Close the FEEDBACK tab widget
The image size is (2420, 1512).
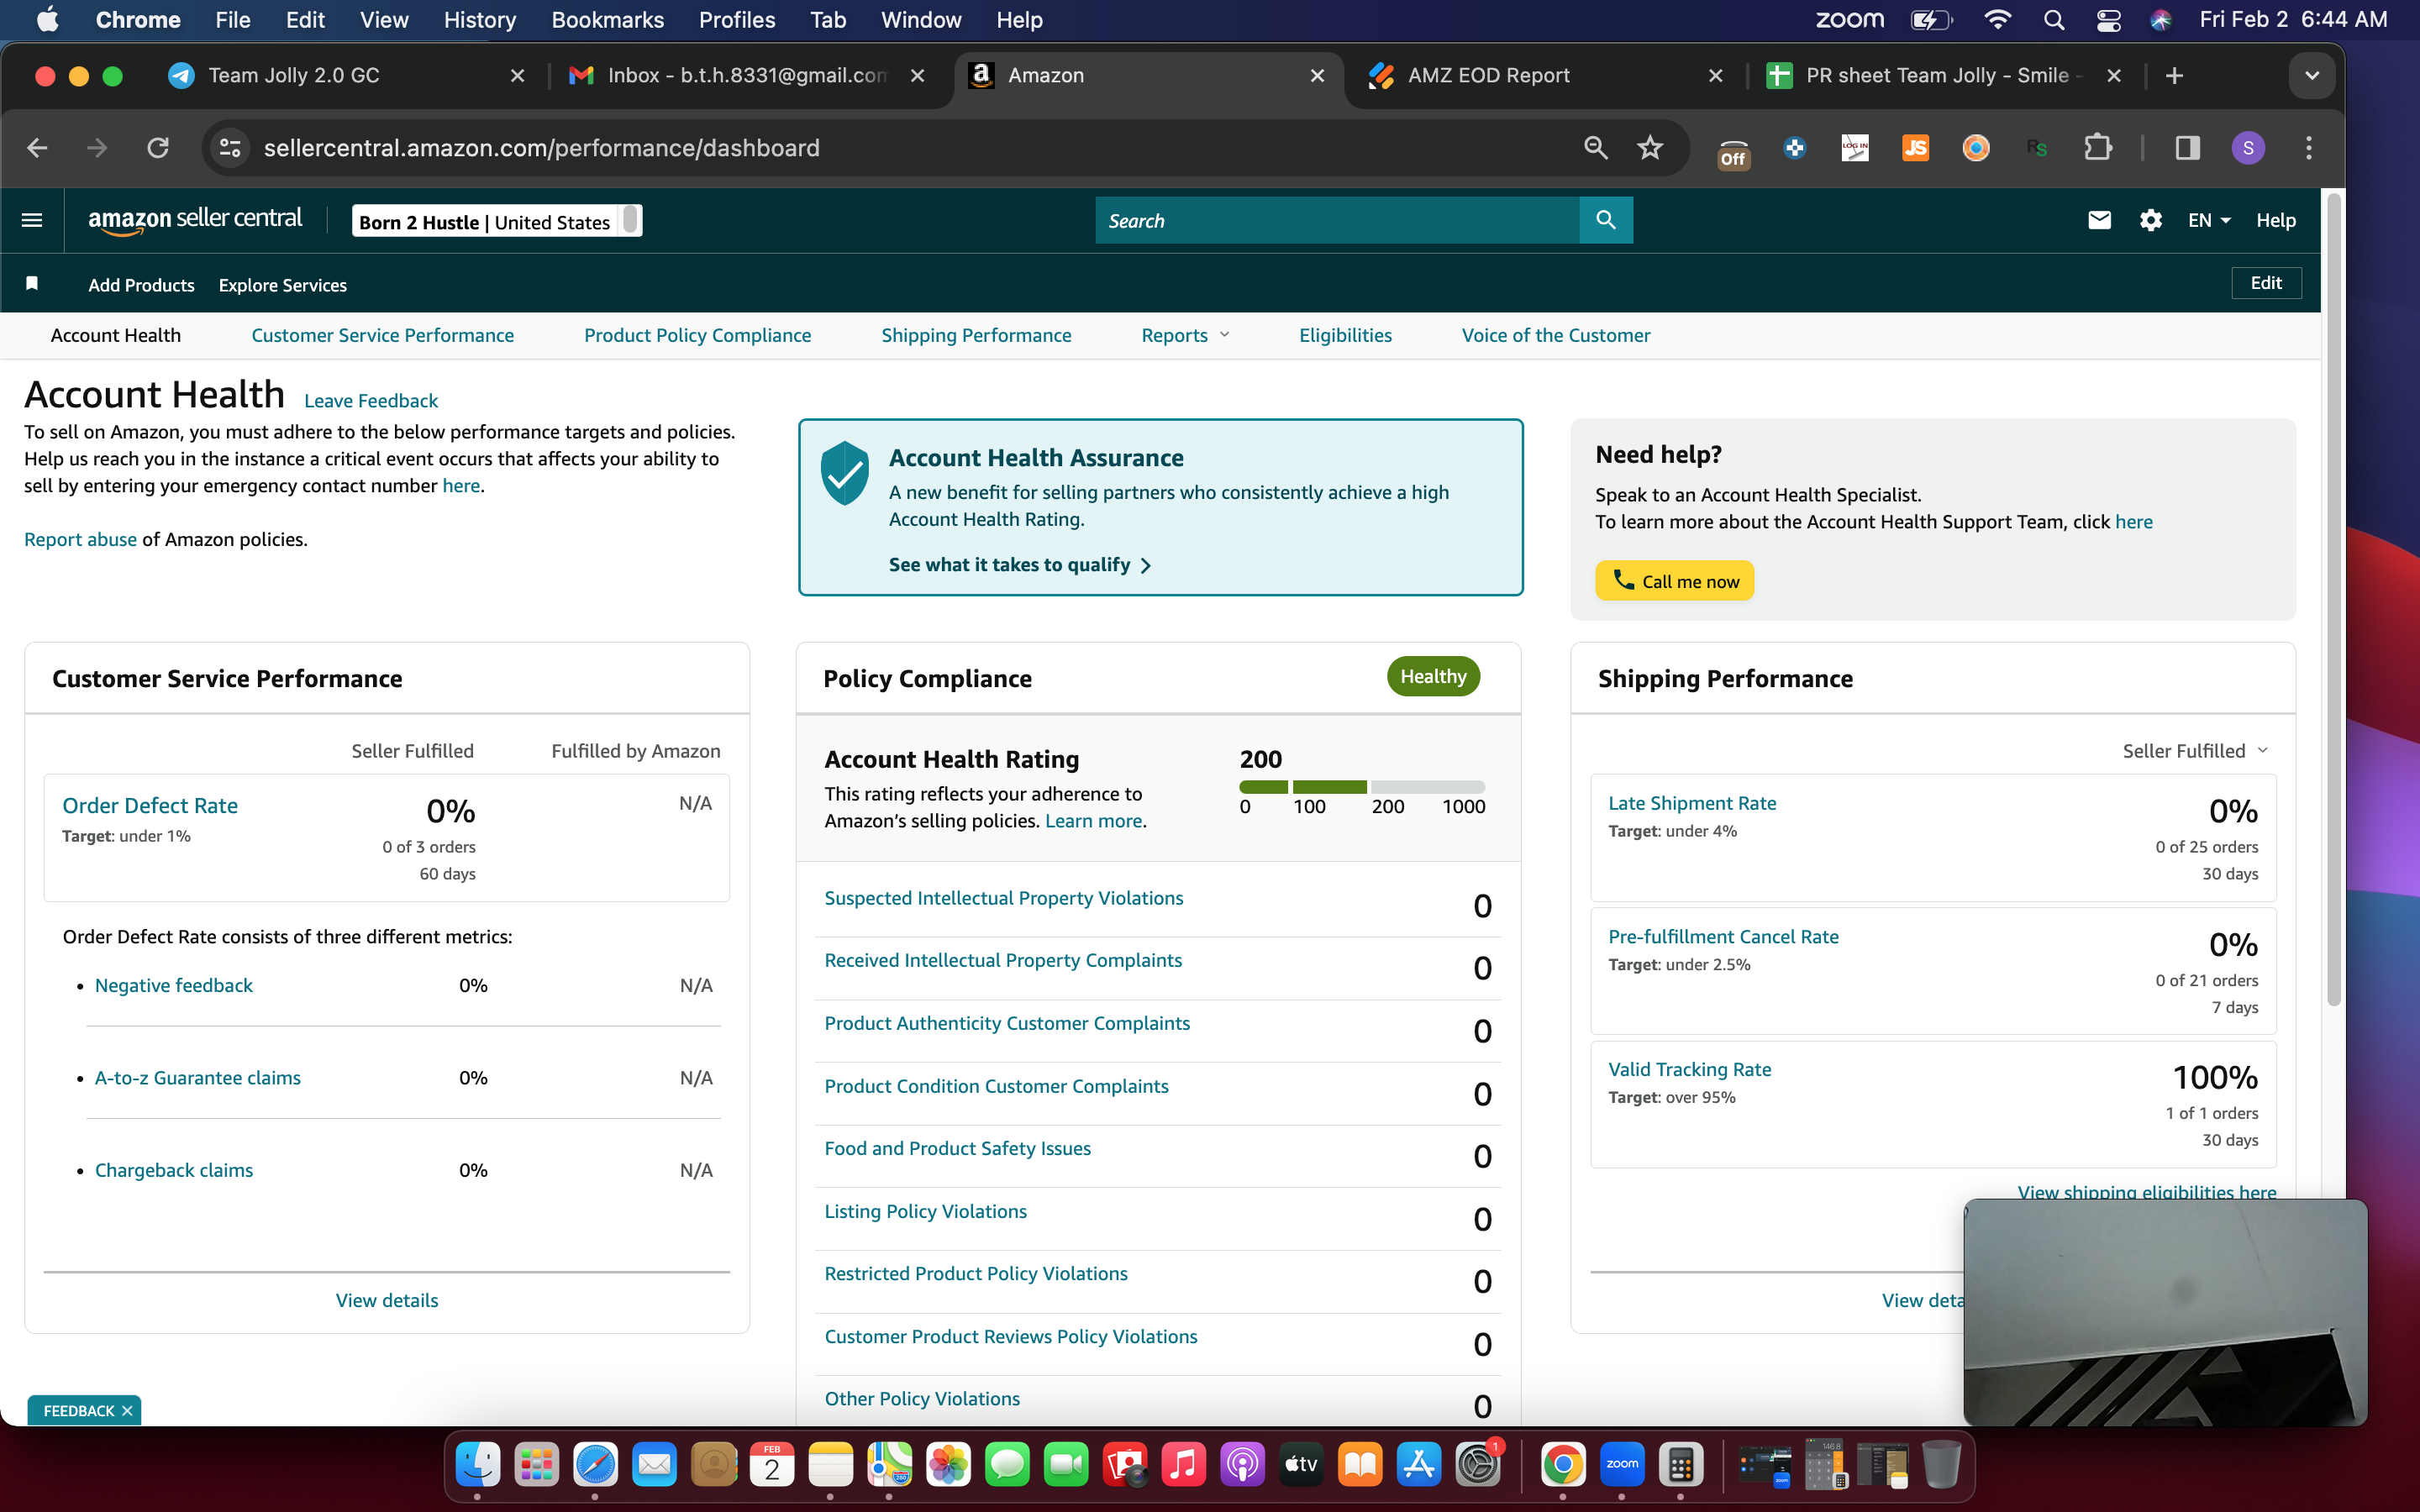(x=127, y=1411)
